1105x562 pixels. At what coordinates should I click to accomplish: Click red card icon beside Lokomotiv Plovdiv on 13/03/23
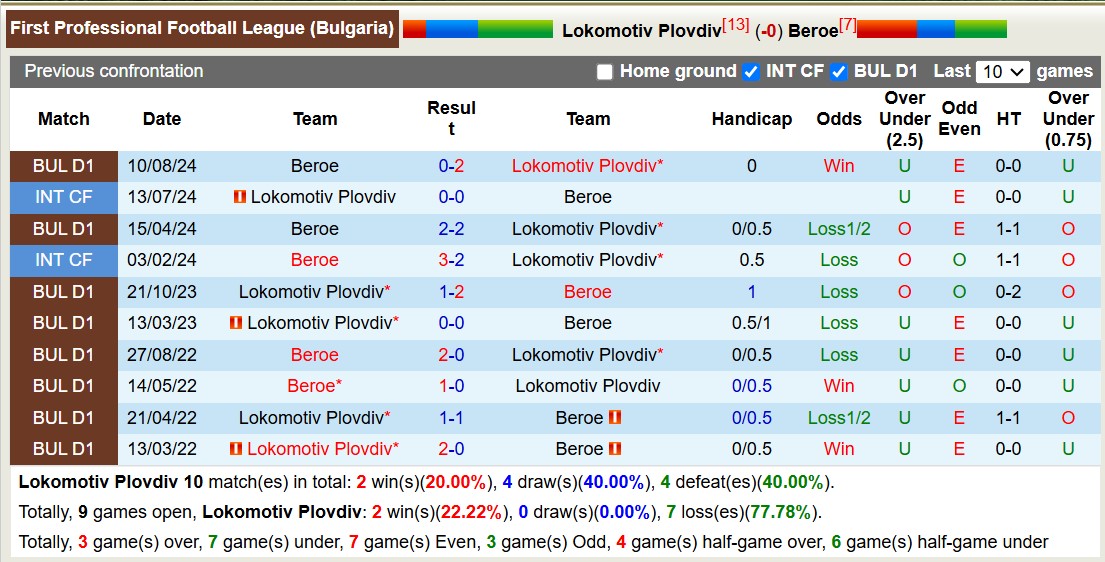pyautogui.click(x=236, y=323)
